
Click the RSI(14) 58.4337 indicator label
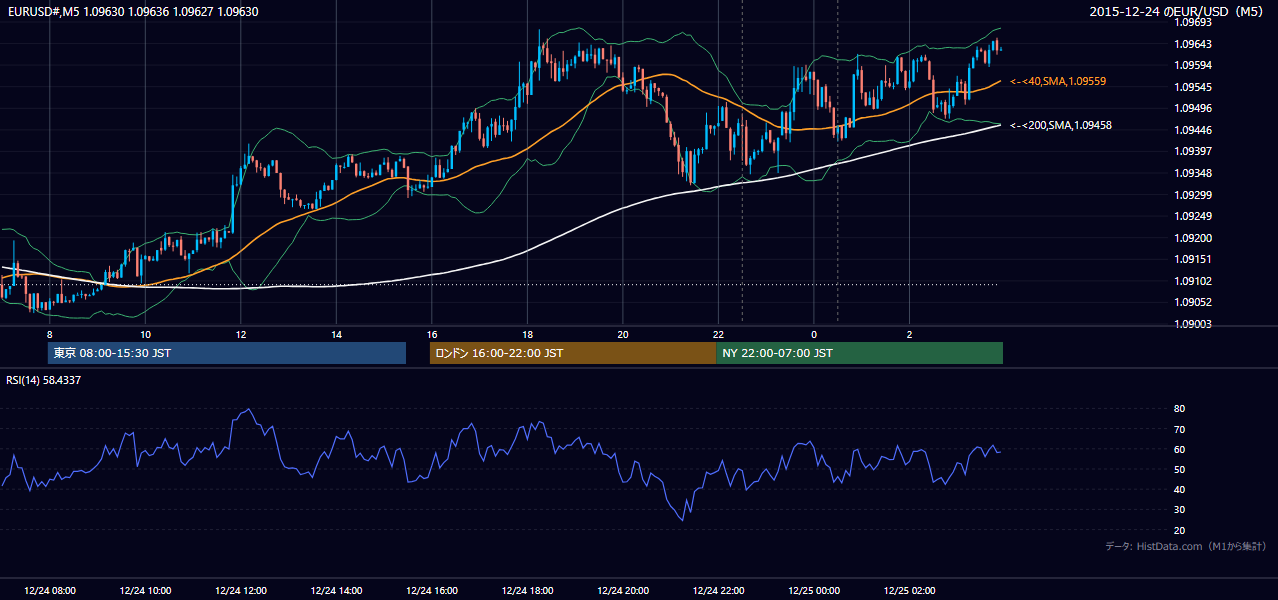click(44, 380)
